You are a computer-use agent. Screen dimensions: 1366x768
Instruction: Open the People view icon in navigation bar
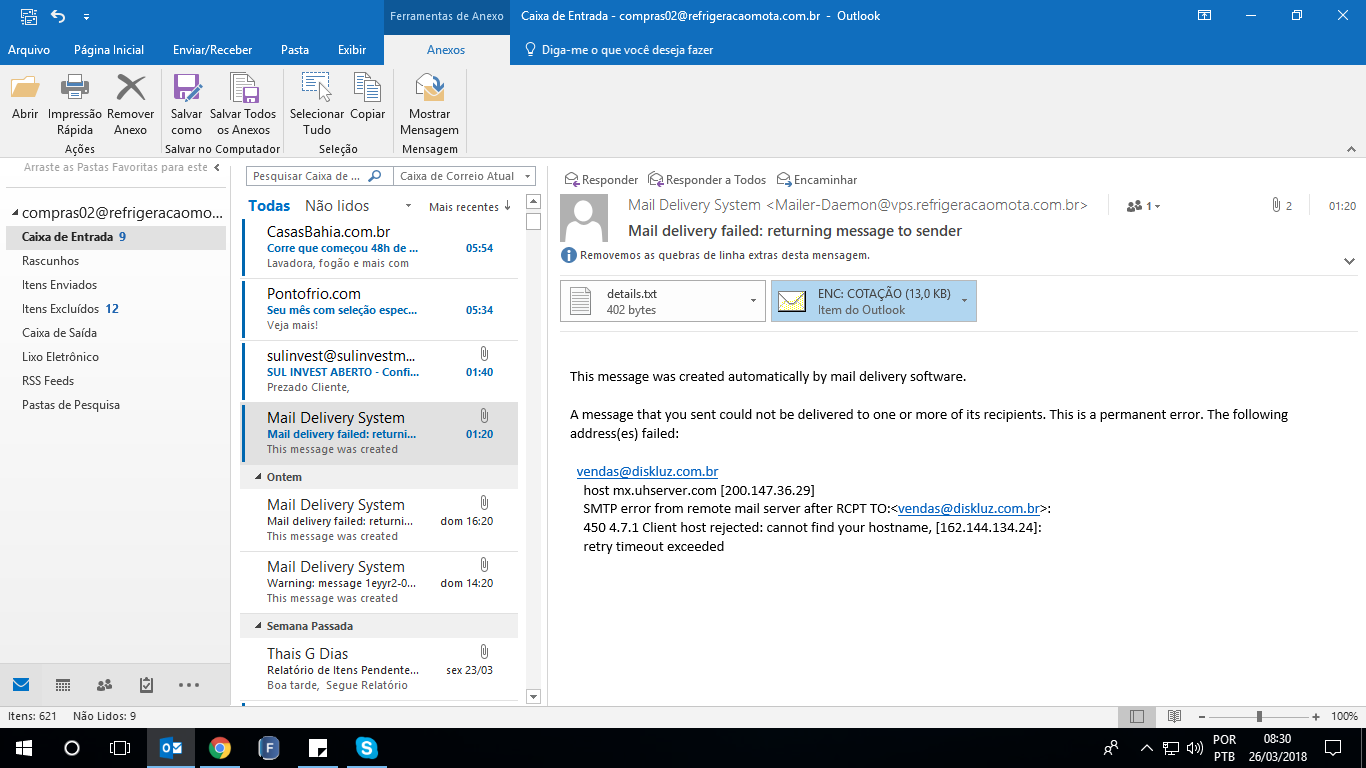[x=104, y=685]
